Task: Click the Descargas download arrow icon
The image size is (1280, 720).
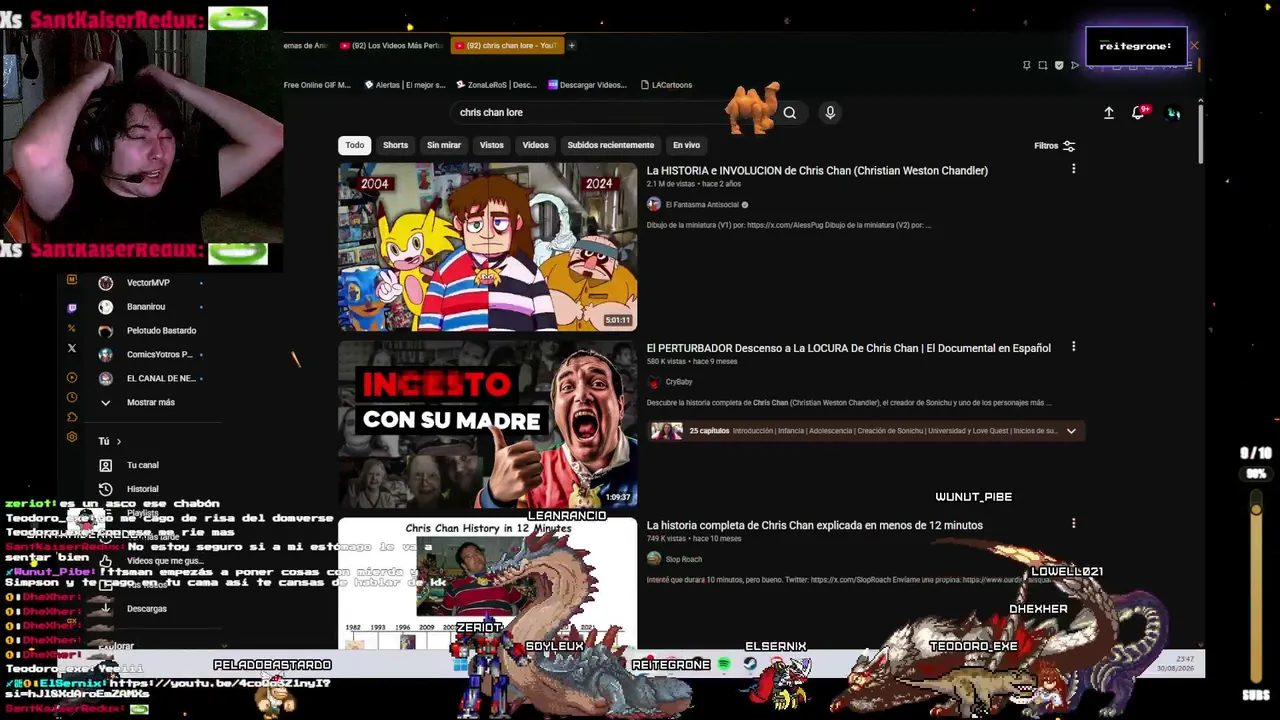Action: pyautogui.click(x=105, y=608)
